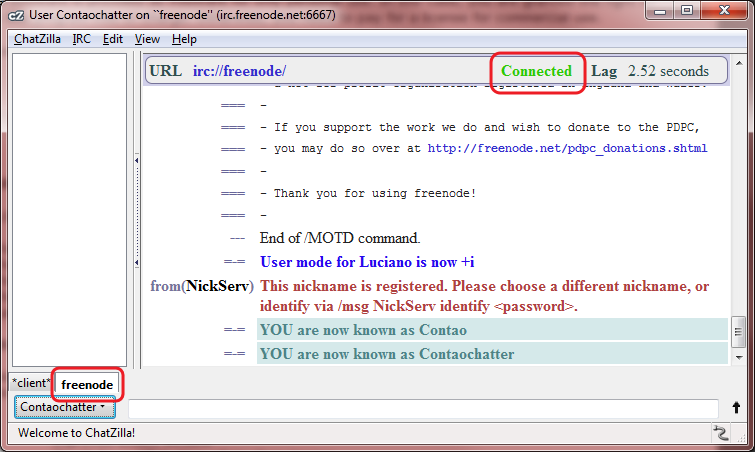
Task: Collapse the user list via splitter grippy
Action: pyautogui.click(x=136, y=160)
